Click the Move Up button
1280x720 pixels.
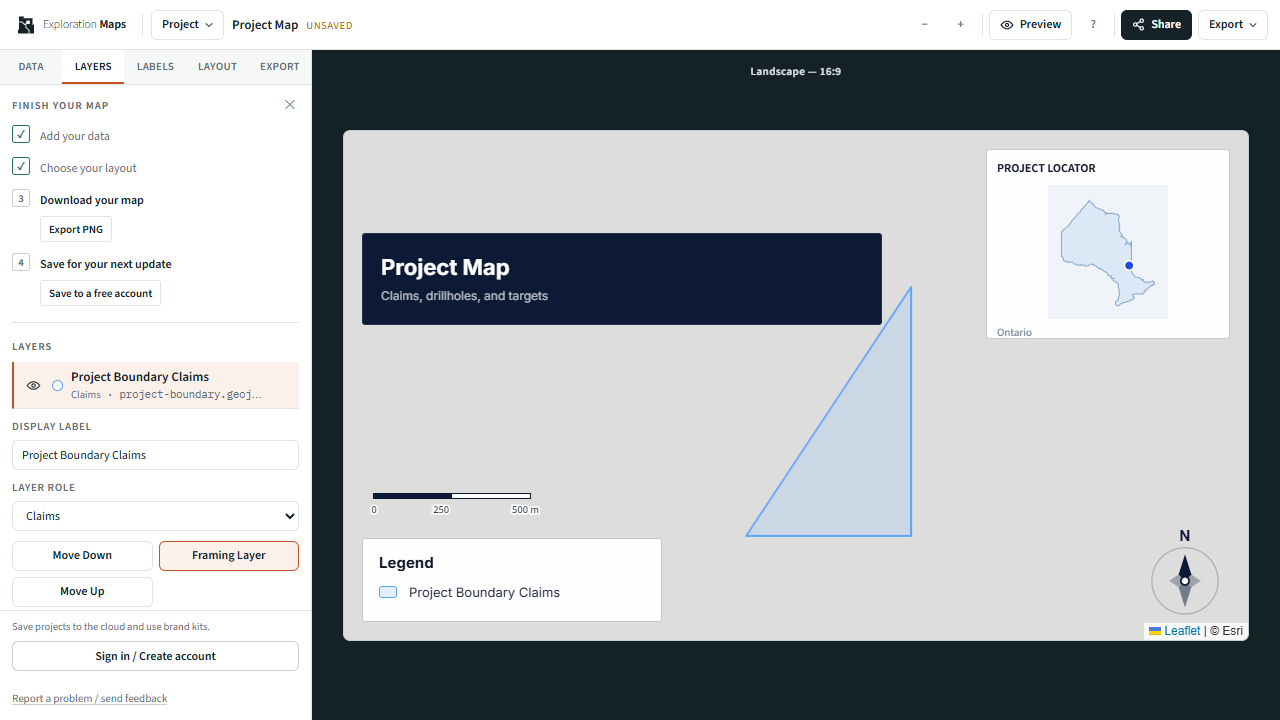coord(82,592)
